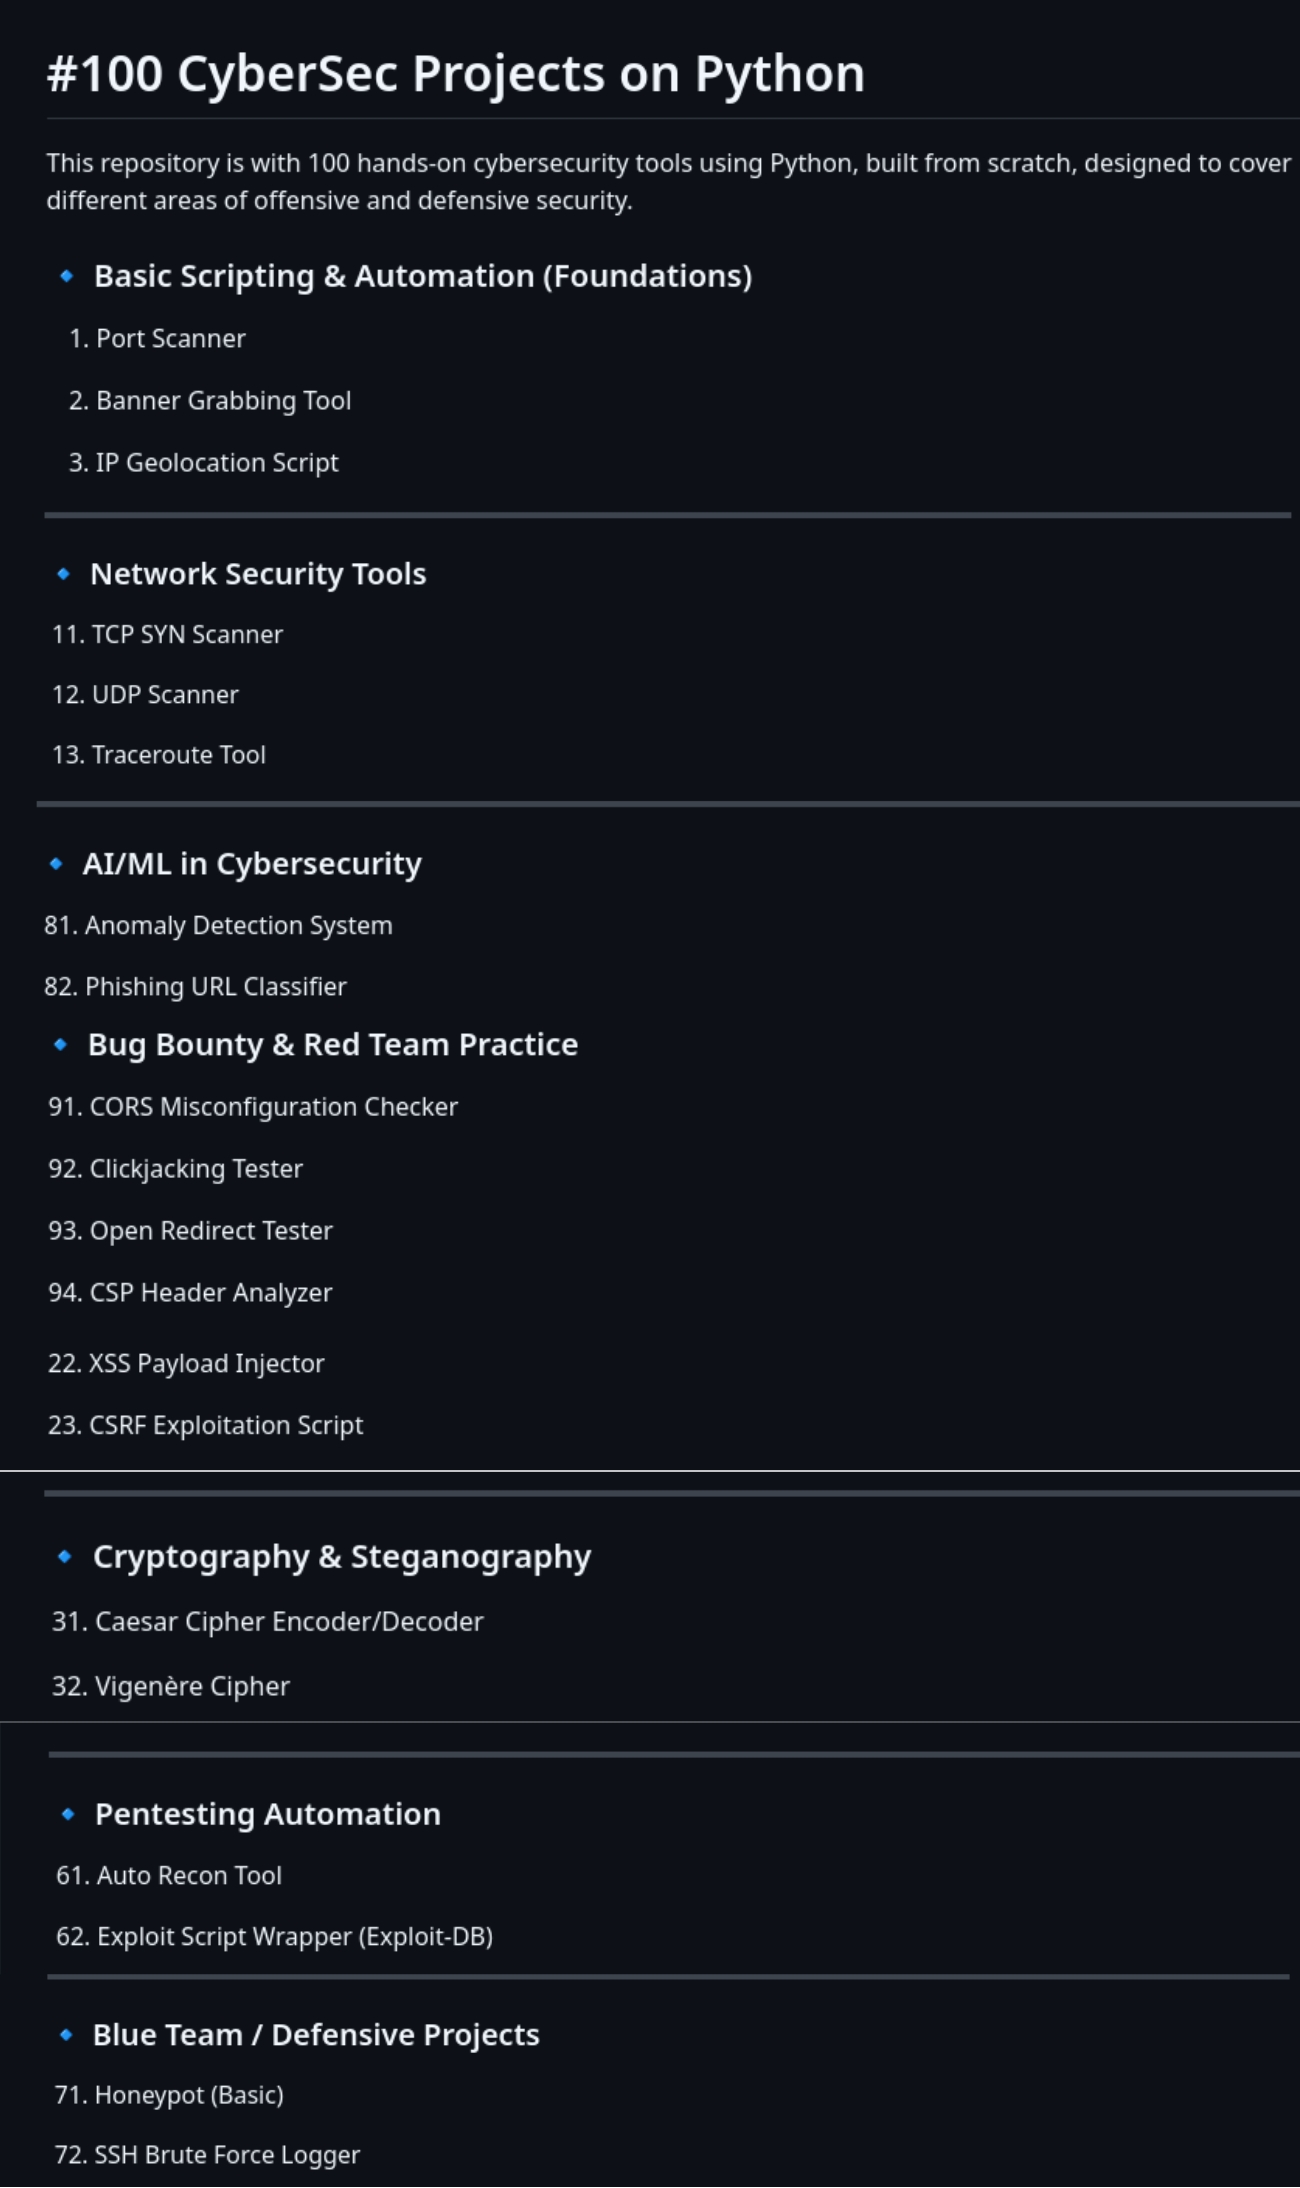Click the diamond icon beside Blue Team heading

tap(66, 2035)
